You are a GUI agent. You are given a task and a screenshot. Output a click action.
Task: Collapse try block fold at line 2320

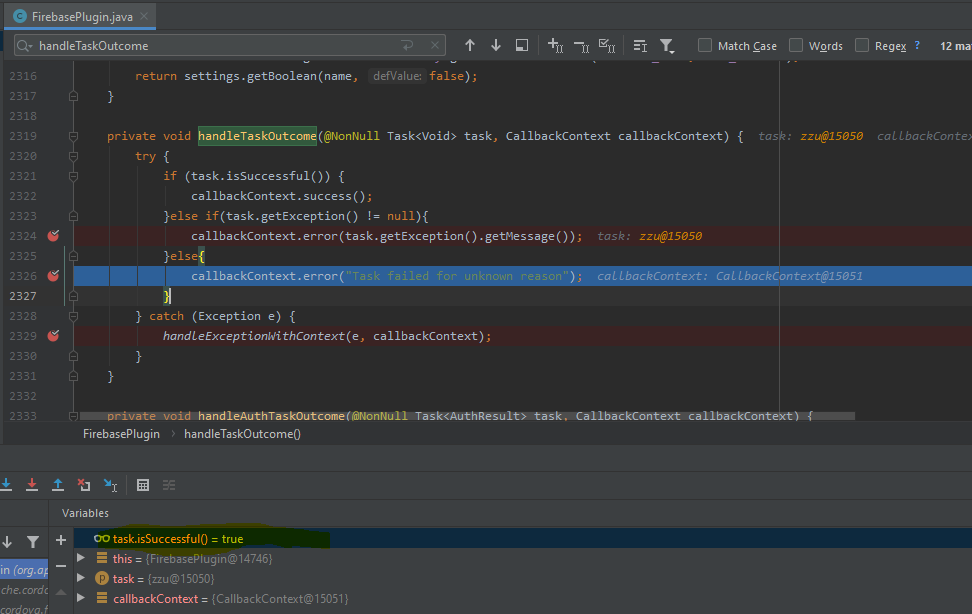73,156
